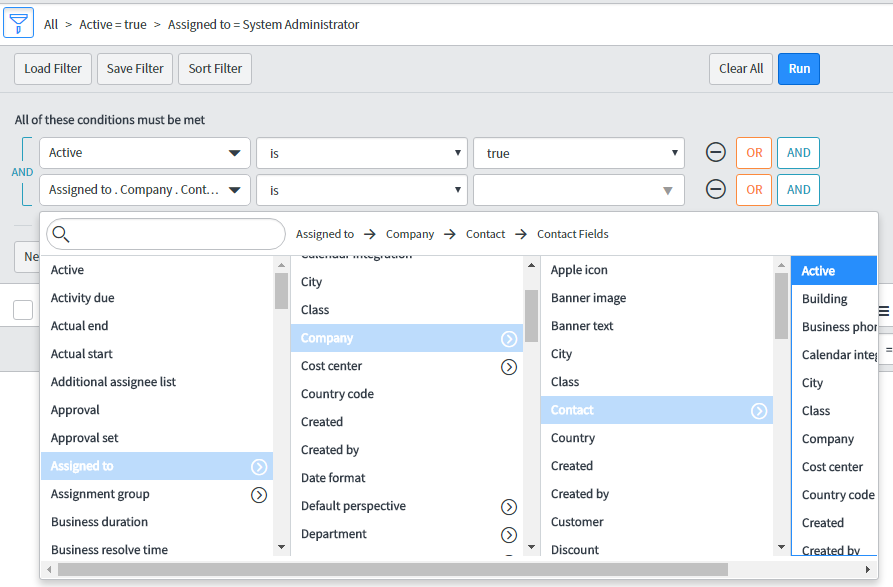893x587 pixels.
Task: Expand the Cost center field
Action: pyautogui.click(x=509, y=366)
